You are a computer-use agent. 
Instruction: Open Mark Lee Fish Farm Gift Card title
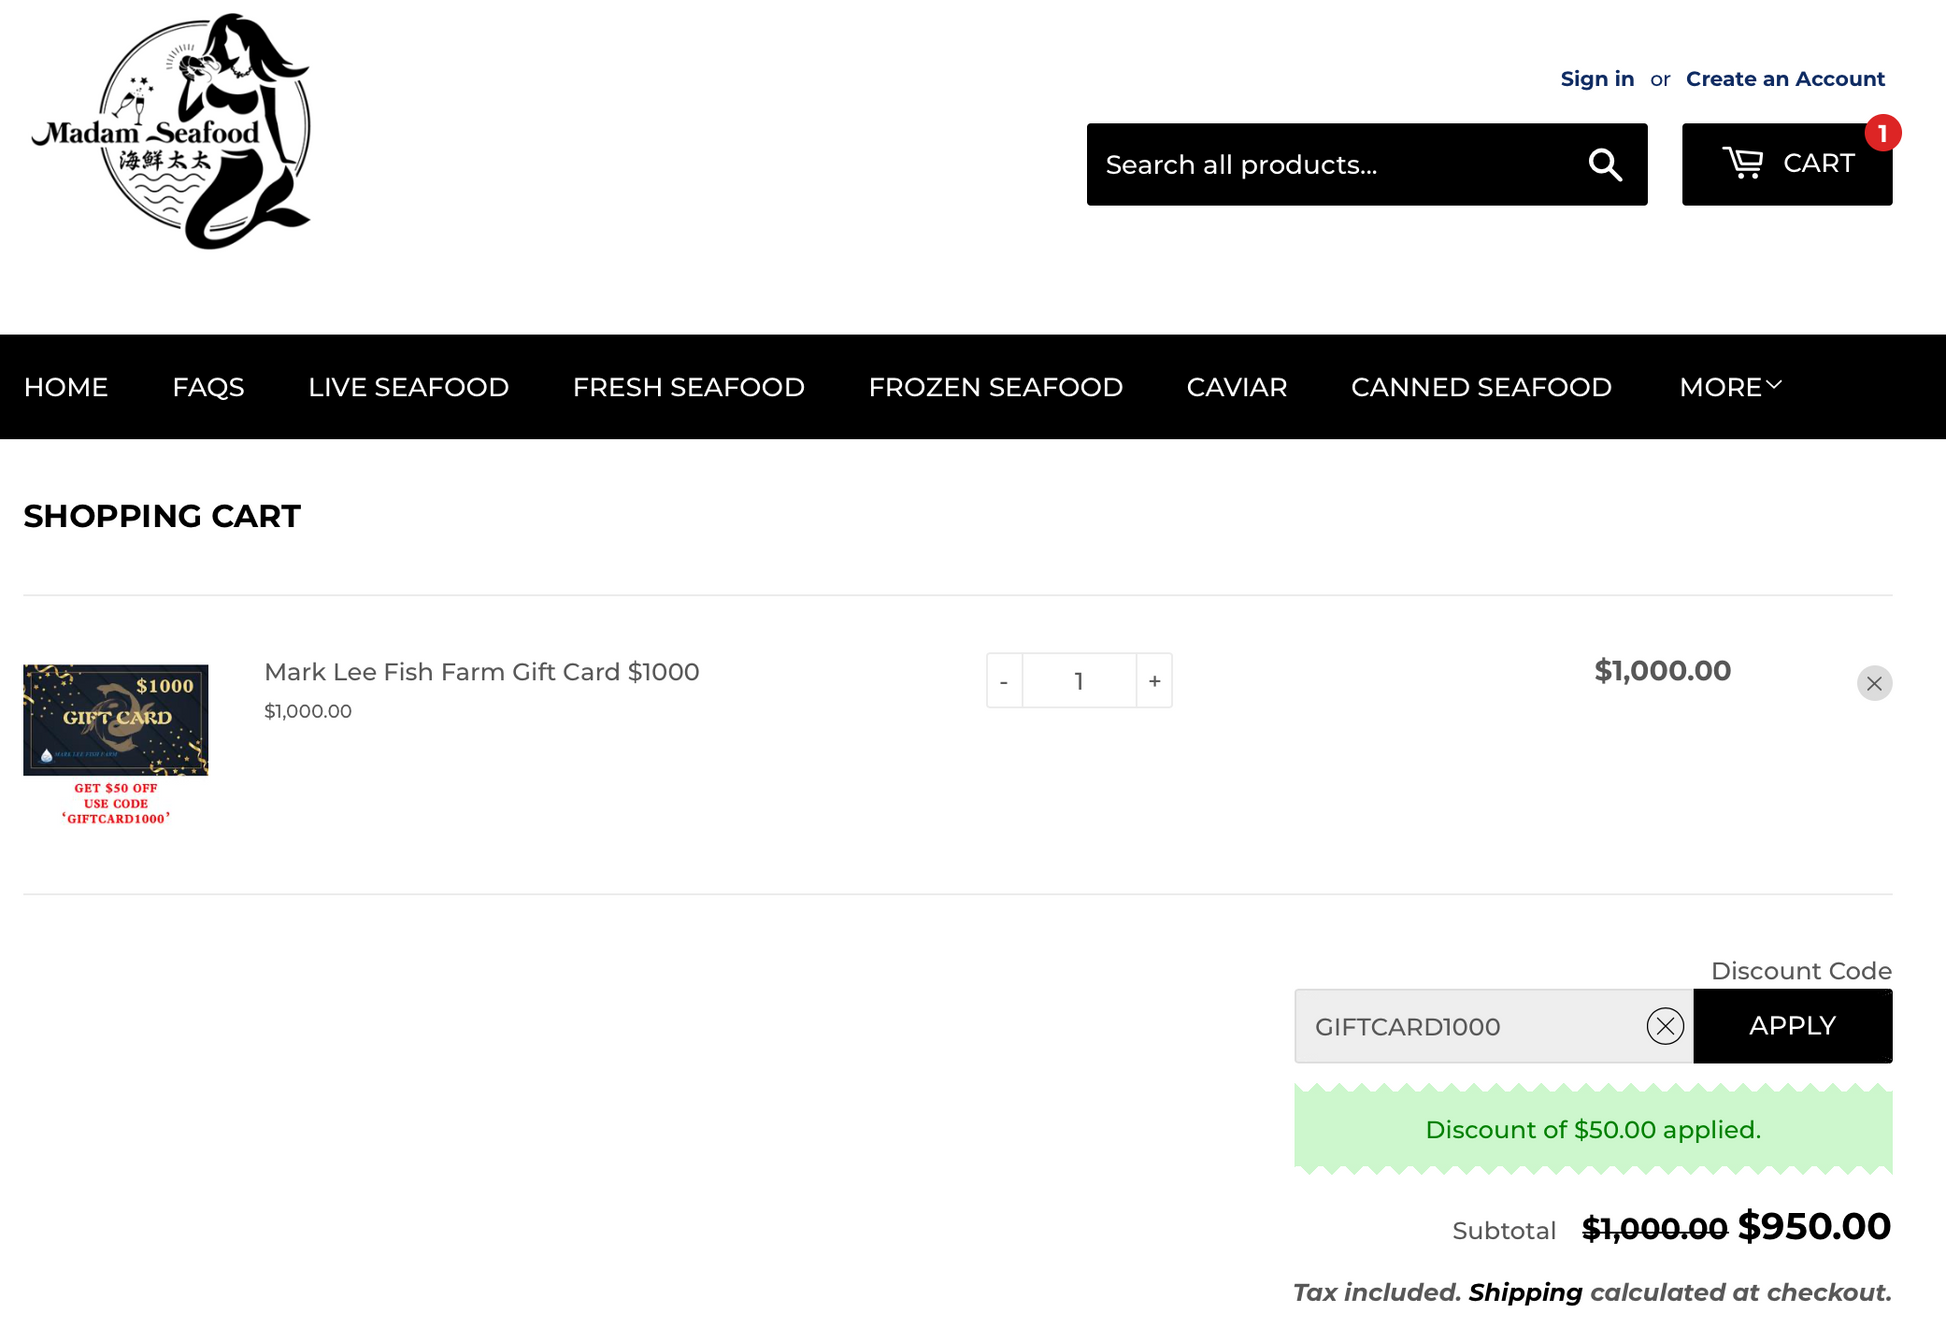click(481, 672)
